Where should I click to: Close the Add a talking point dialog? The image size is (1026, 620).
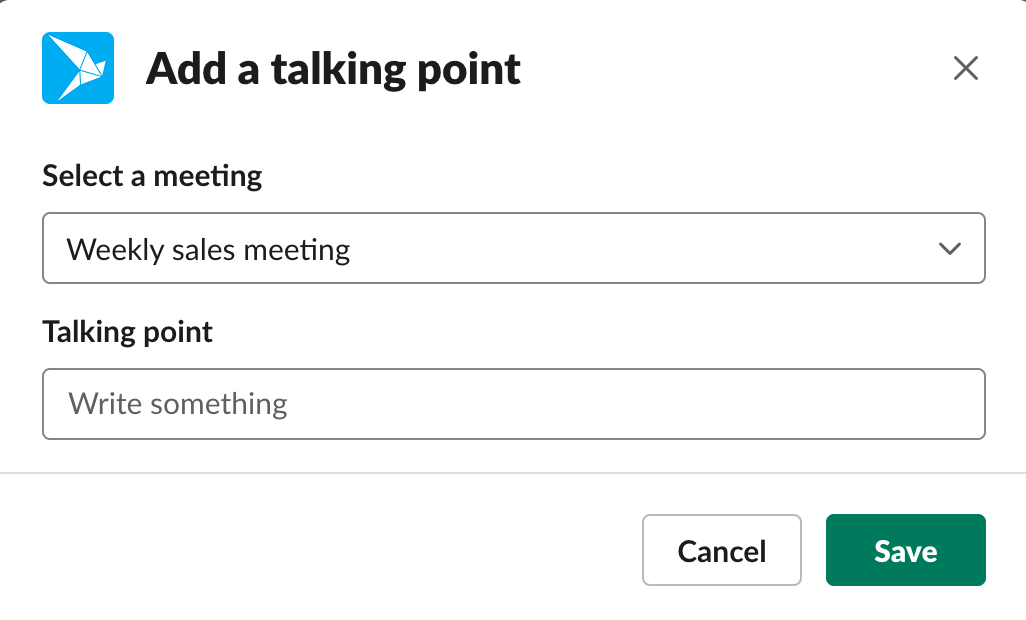tap(966, 68)
